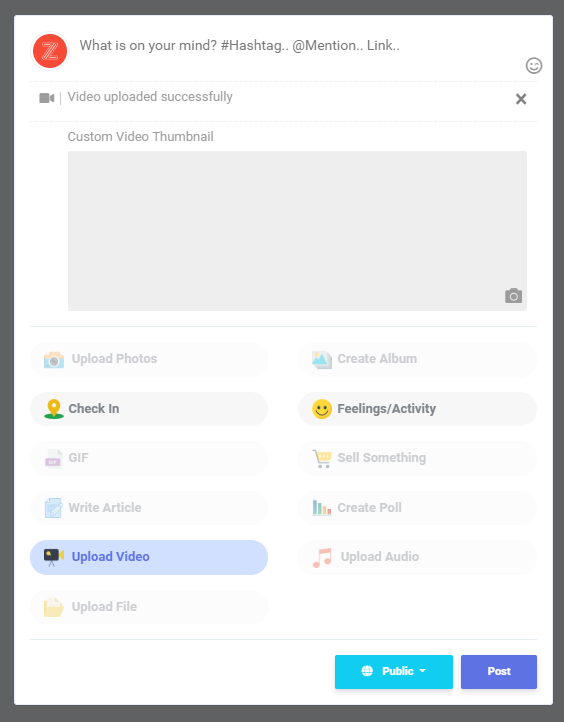Click the Upload Video camcorder icon
Image resolution: width=564 pixels, height=722 pixels.
click(54, 557)
